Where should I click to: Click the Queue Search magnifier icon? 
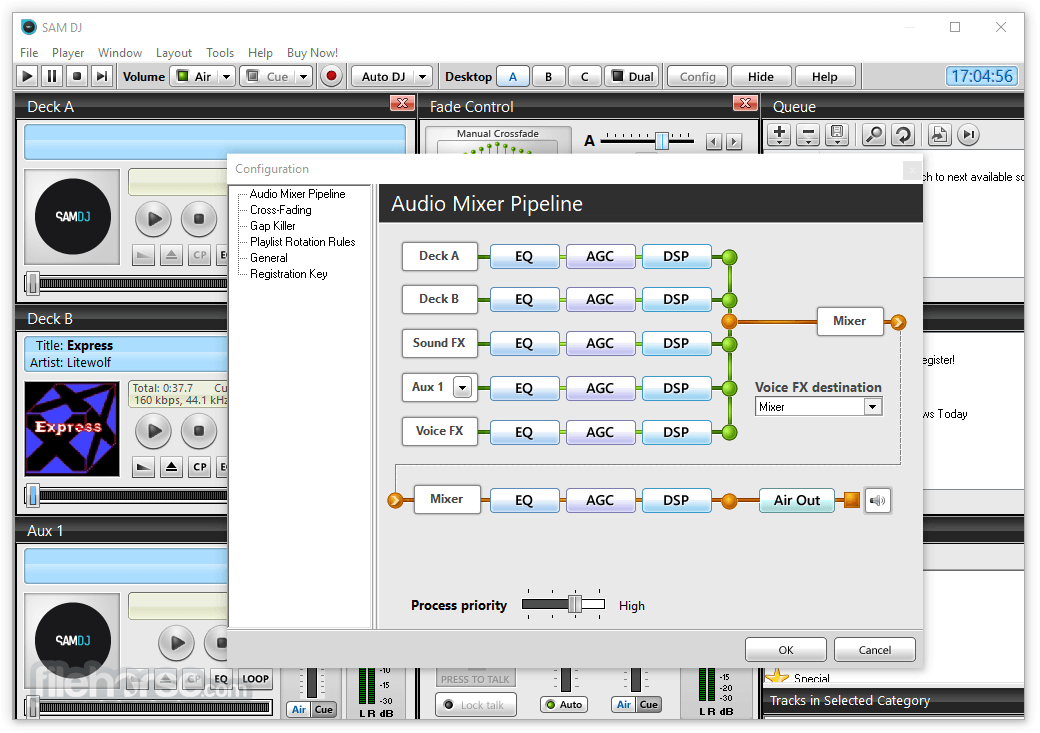pyautogui.click(x=874, y=135)
